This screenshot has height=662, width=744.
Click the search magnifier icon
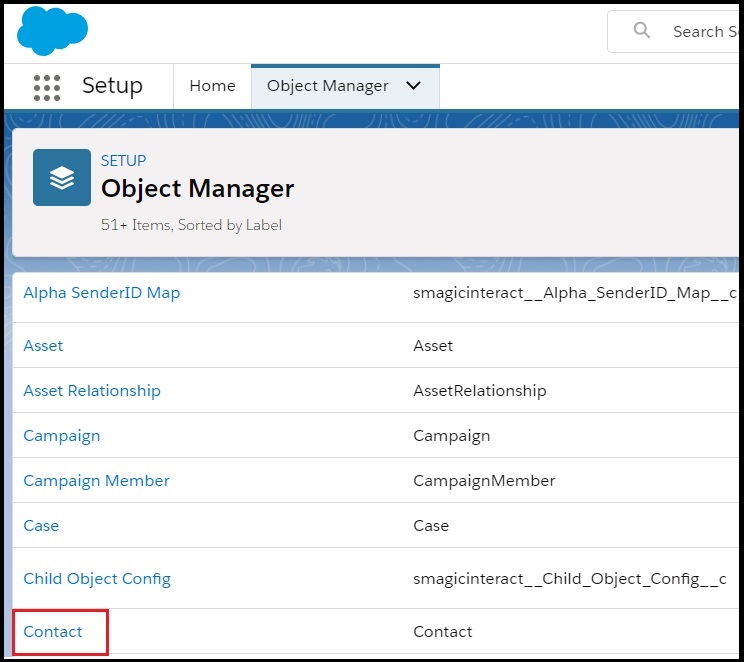point(642,30)
